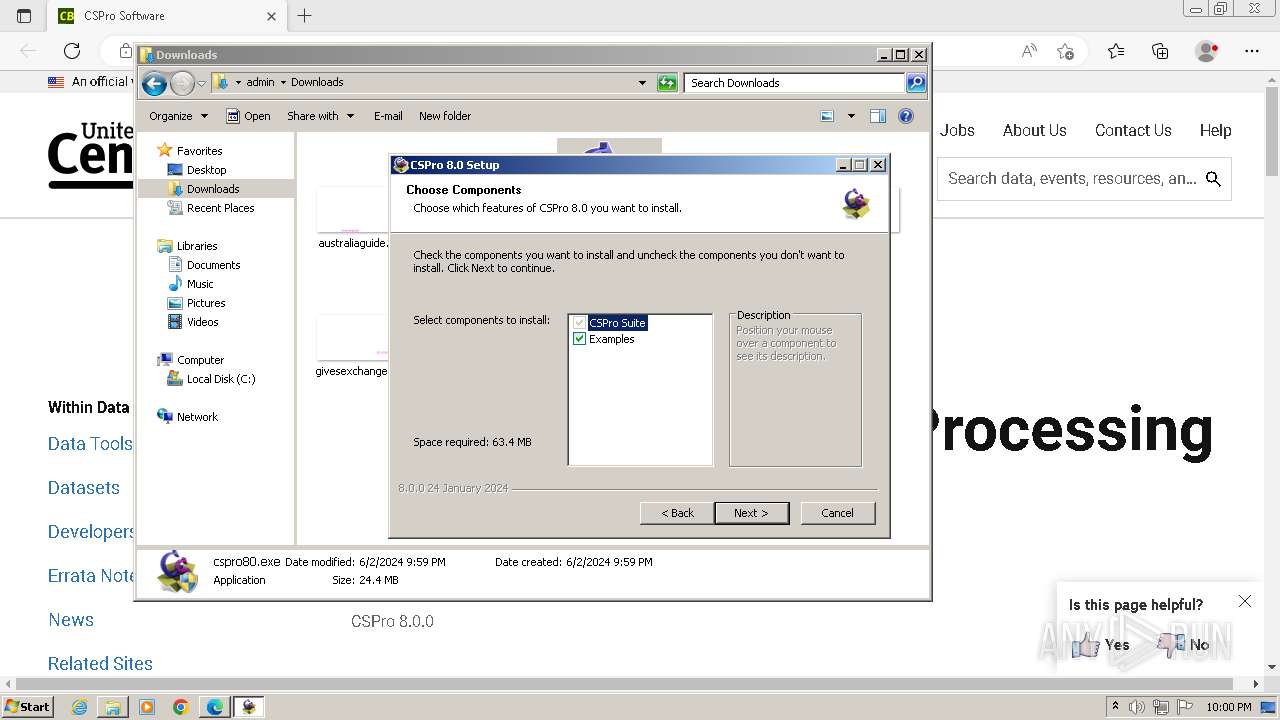The width and height of the screenshot is (1280, 720).
Task: Open Edge collections icon
Action: click(x=1160, y=51)
